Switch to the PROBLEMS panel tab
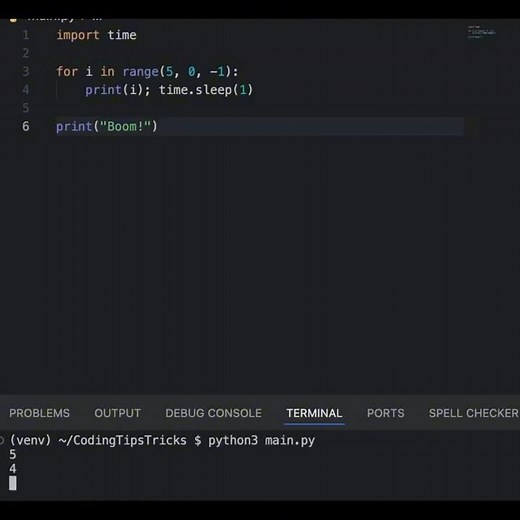 click(x=39, y=413)
